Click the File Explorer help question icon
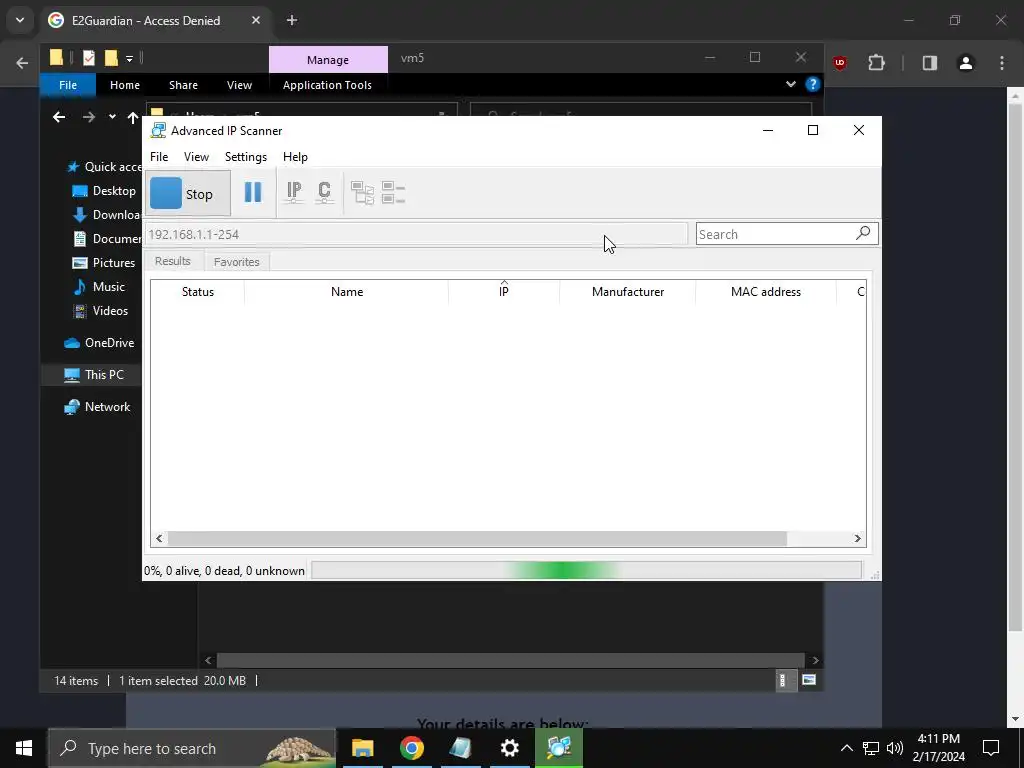 [x=812, y=84]
